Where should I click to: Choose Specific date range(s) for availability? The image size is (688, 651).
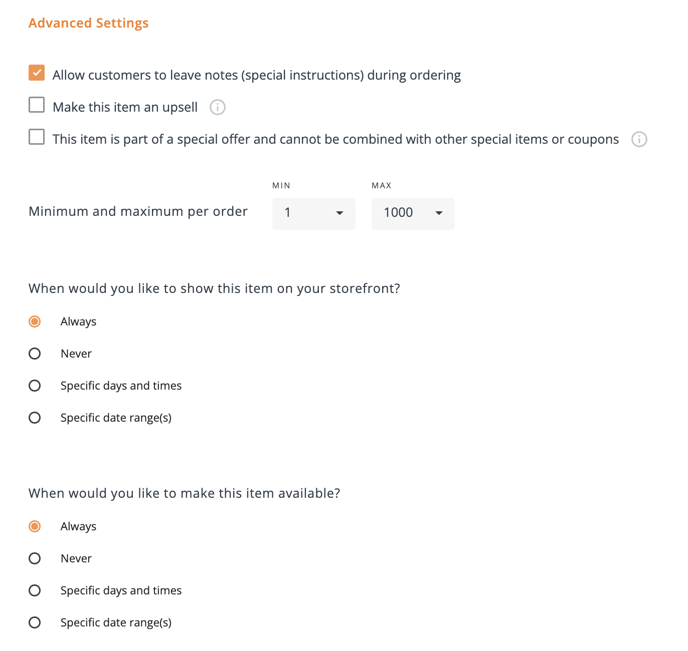35,622
